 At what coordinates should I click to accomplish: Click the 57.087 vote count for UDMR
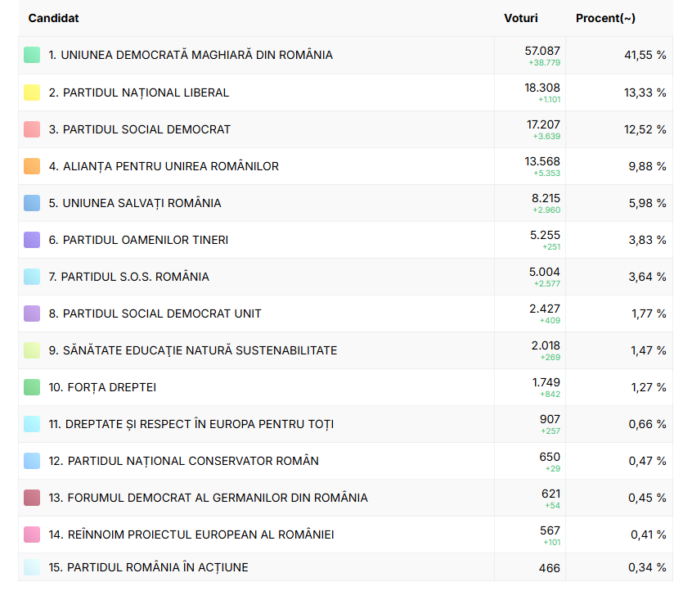(543, 50)
